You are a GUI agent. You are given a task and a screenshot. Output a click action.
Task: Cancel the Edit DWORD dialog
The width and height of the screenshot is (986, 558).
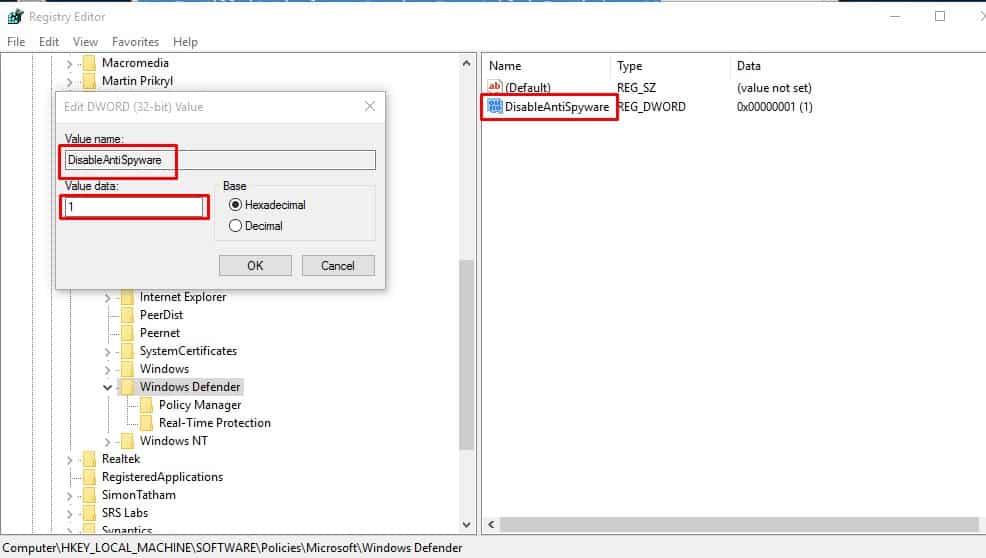pos(338,265)
